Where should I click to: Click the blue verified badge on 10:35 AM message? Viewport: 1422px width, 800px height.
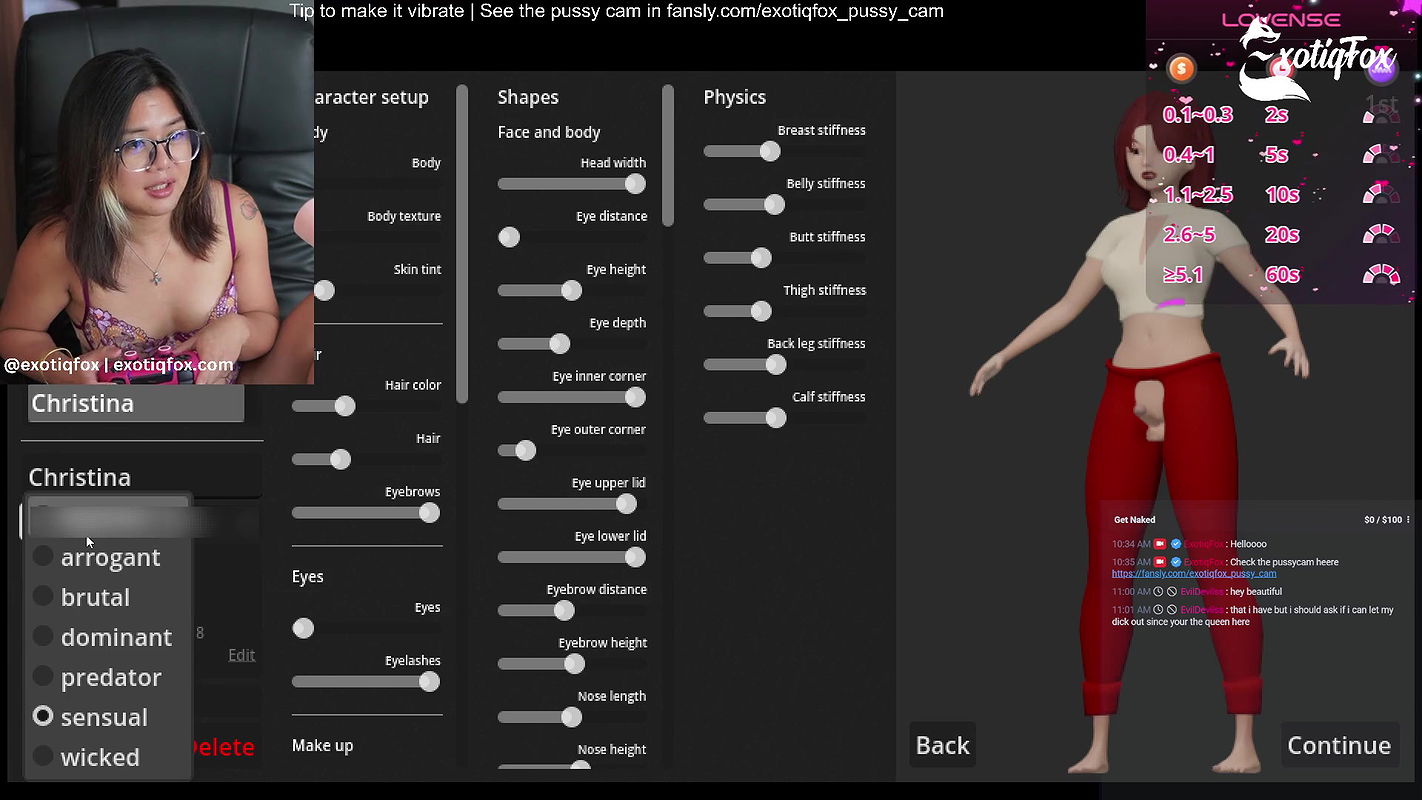click(1176, 562)
